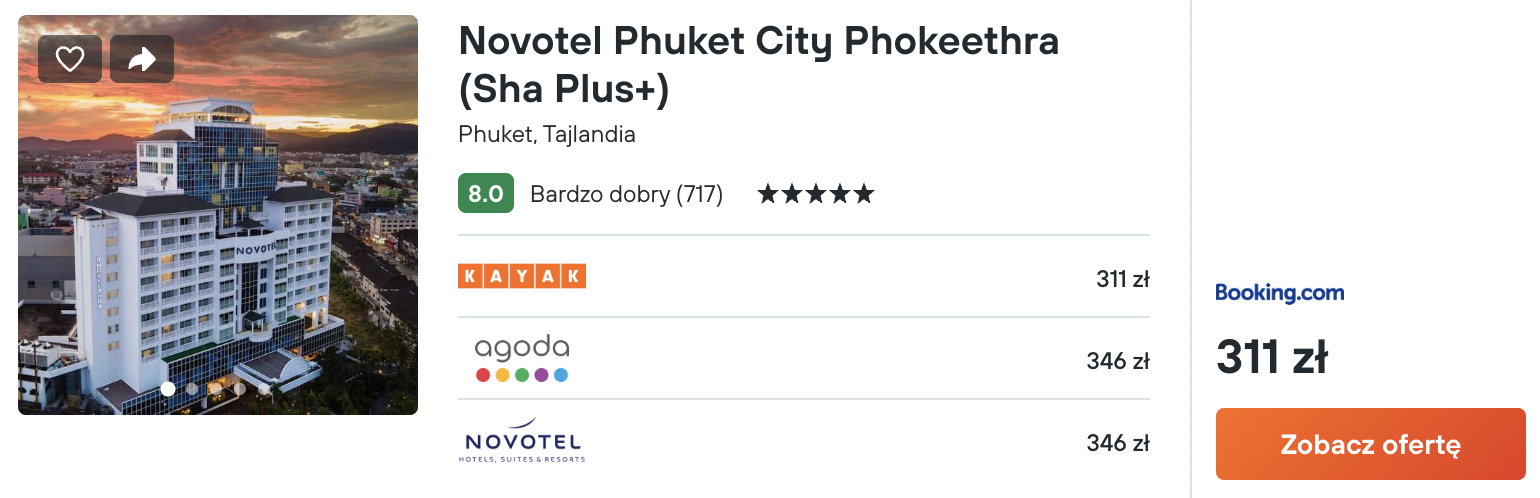Image resolution: width=1540 pixels, height=498 pixels.
Task: Choose the KAYAK 311 zł price
Action: 1123,279
